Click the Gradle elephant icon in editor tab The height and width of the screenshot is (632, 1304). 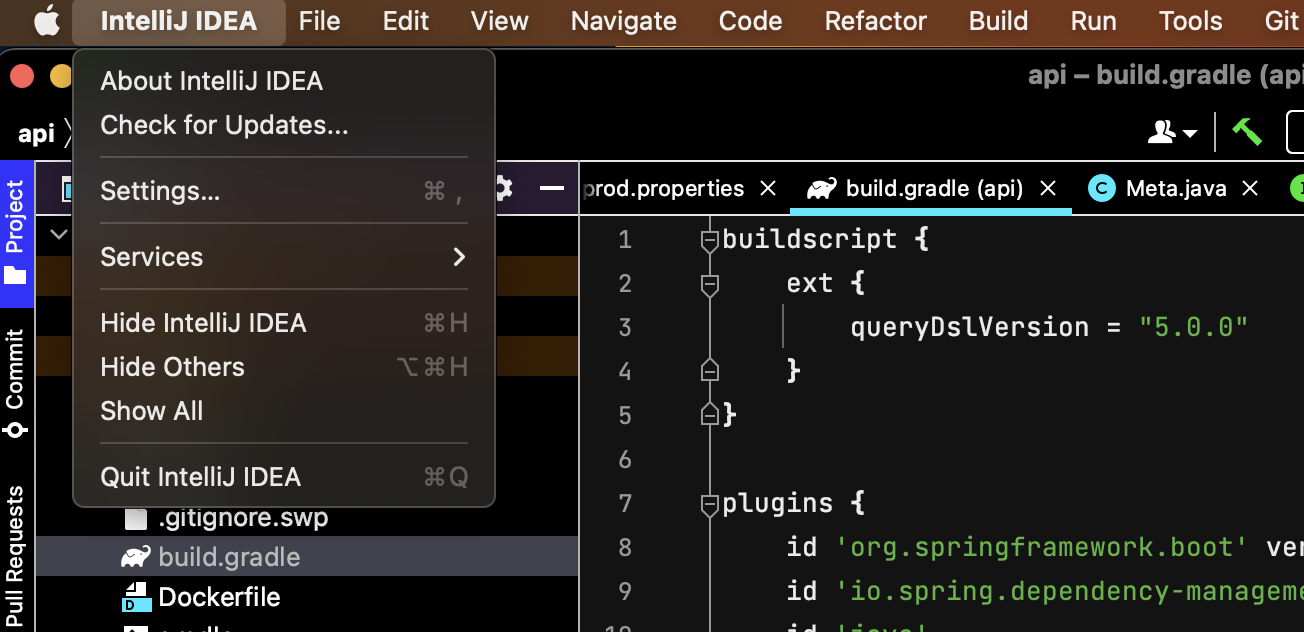(x=821, y=188)
